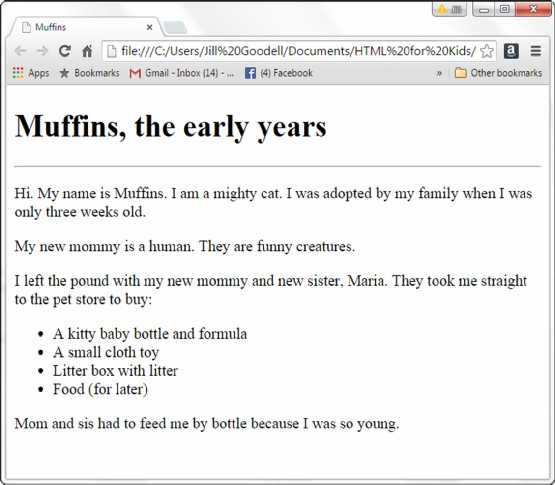This screenshot has width=555, height=485.
Task: Click the address bar URL field
Action: click(x=298, y=51)
